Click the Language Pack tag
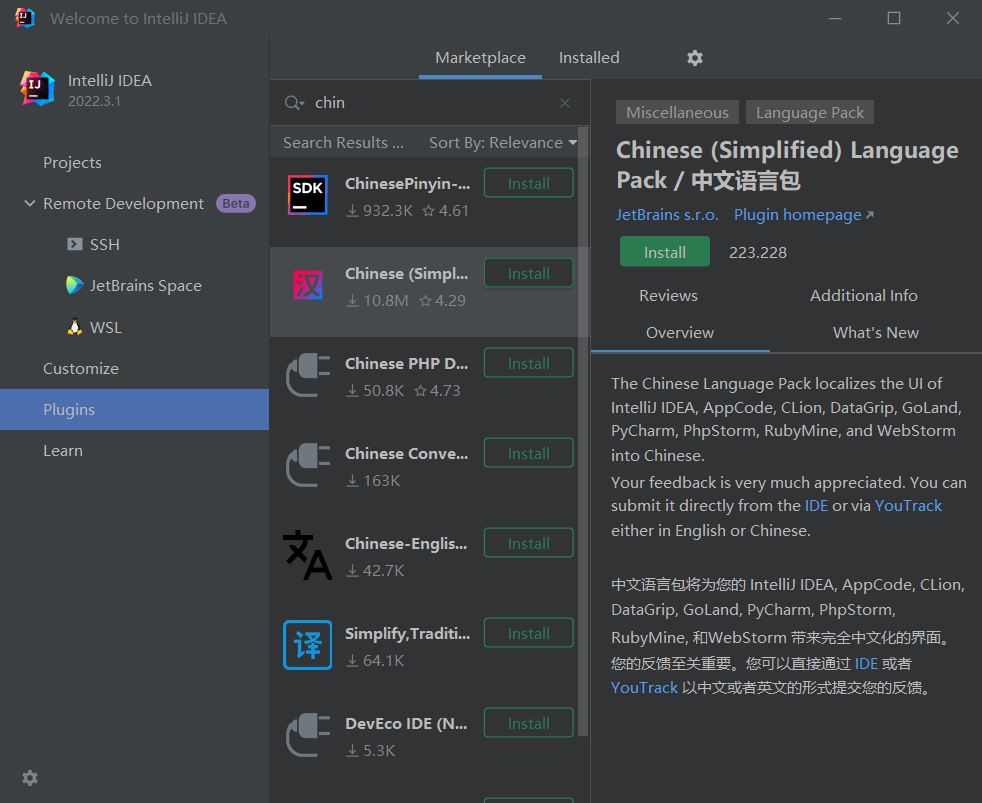The height and width of the screenshot is (803, 982). point(810,113)
